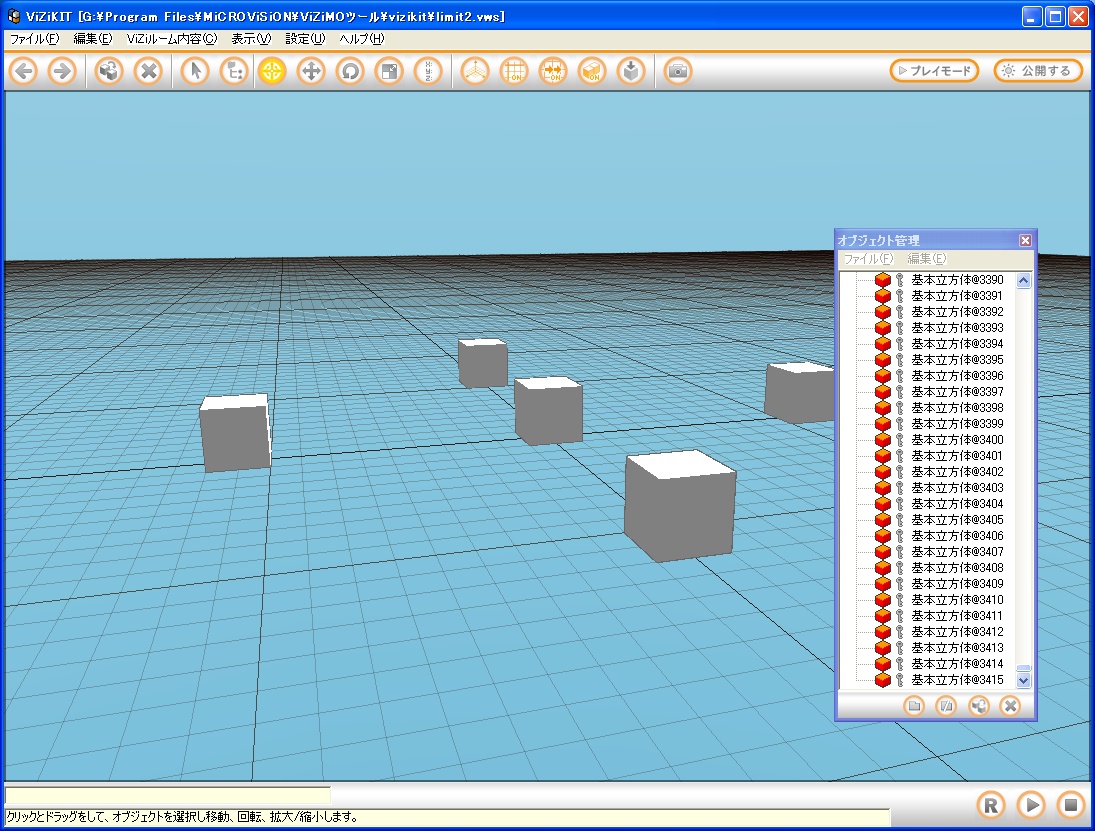Click the folder icon in object manager
1095x831 pixels.
(x=913, y=706)
